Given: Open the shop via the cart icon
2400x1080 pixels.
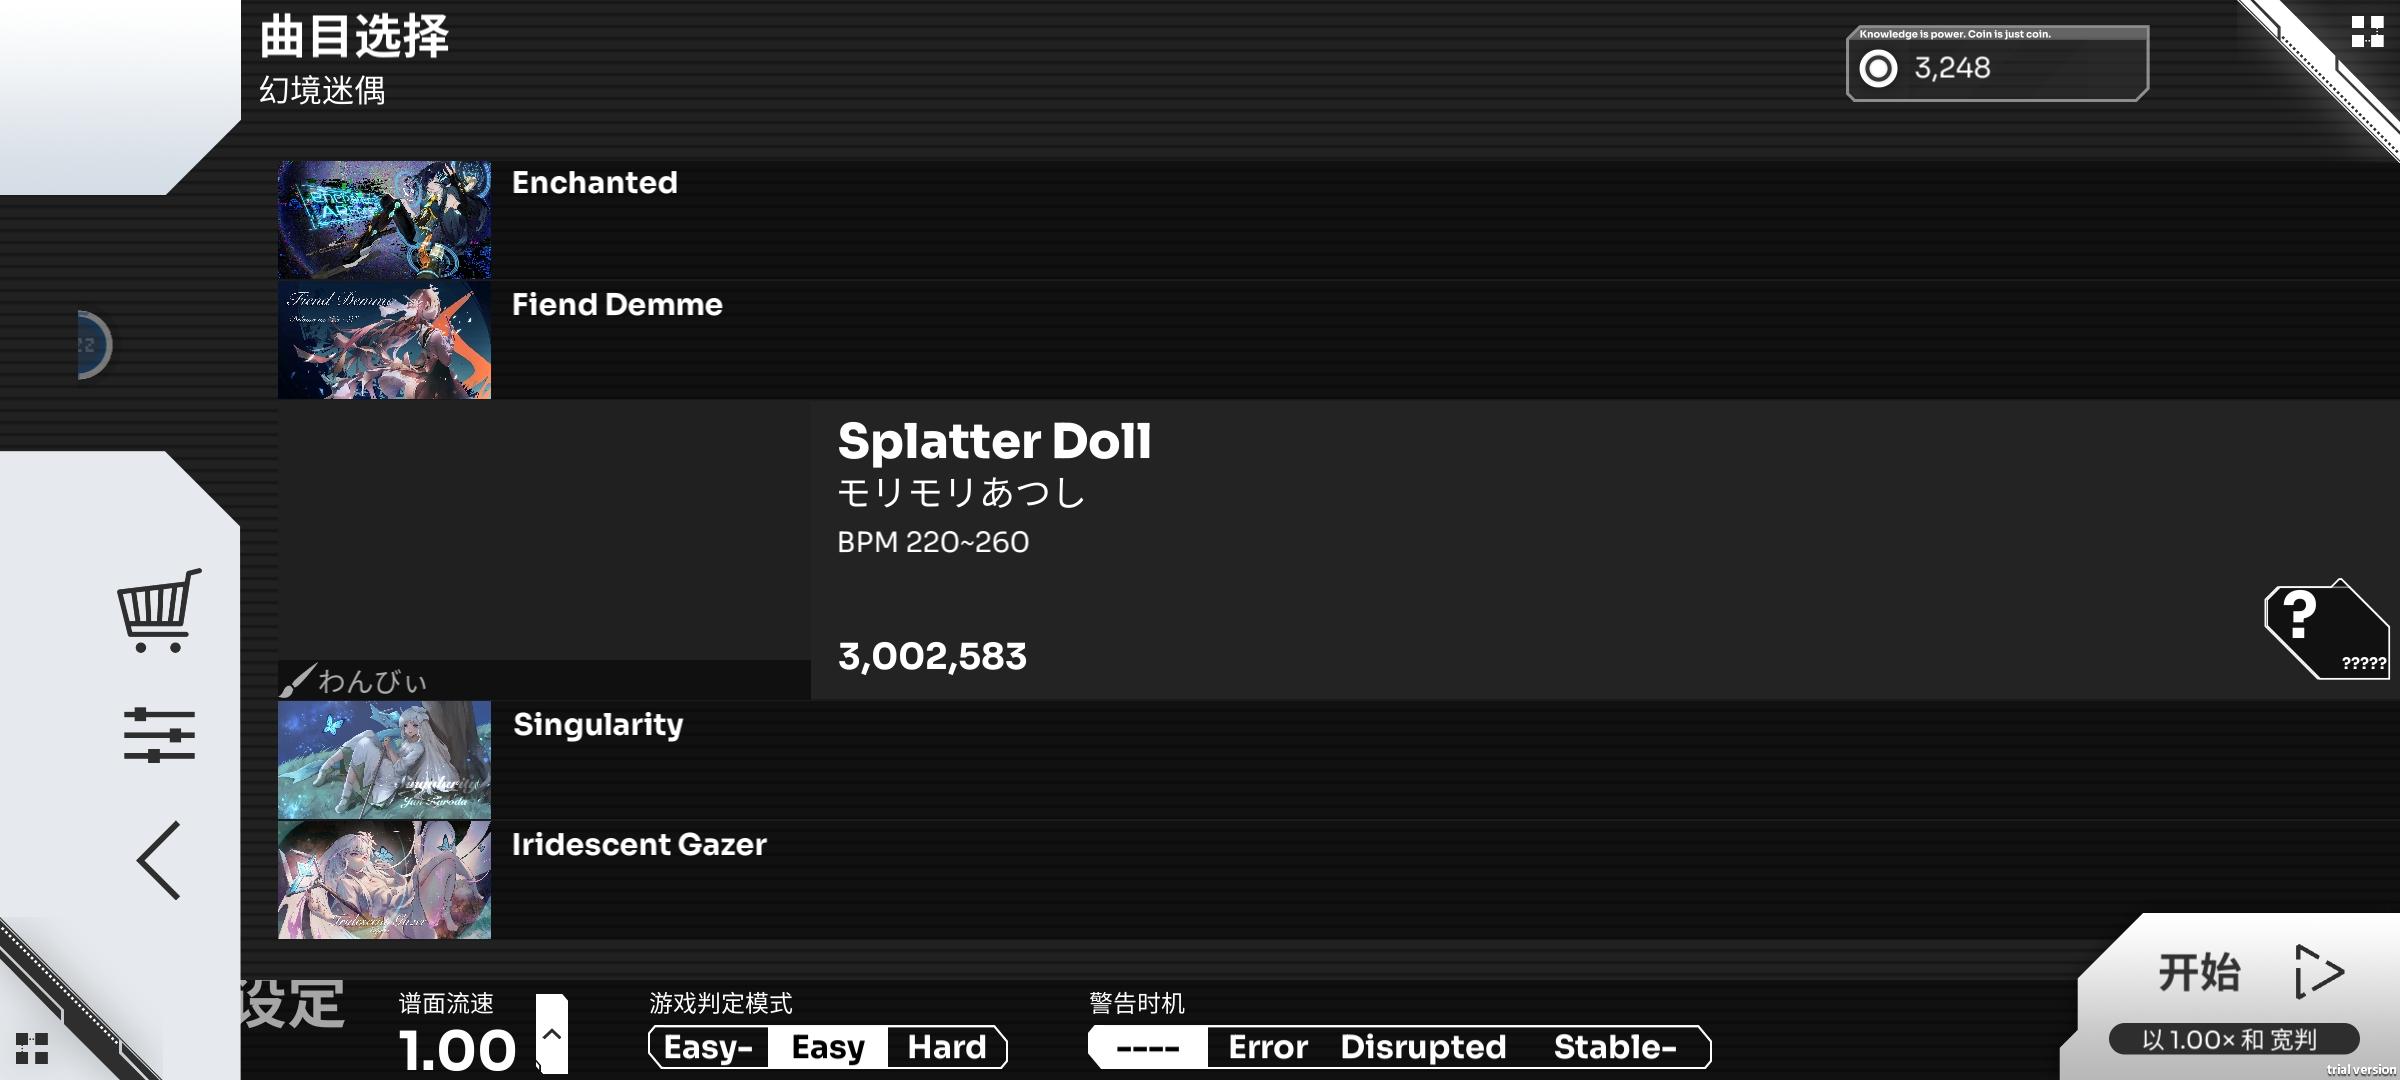Looking at the screenshot, I should coord(159,610).
